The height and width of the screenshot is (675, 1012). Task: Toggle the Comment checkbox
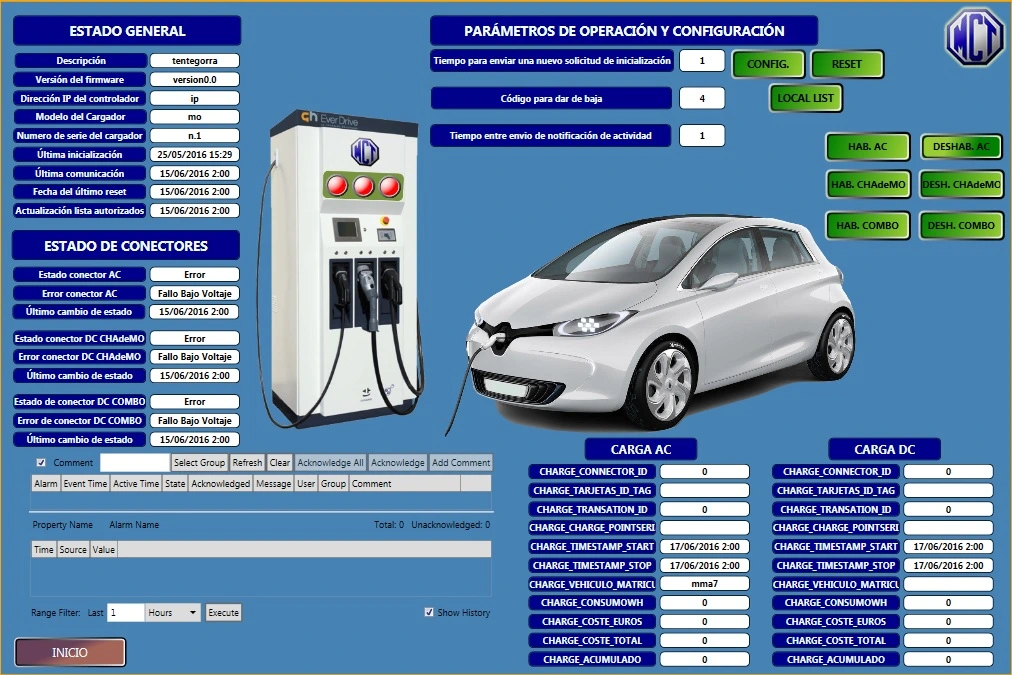coord(41,463)
